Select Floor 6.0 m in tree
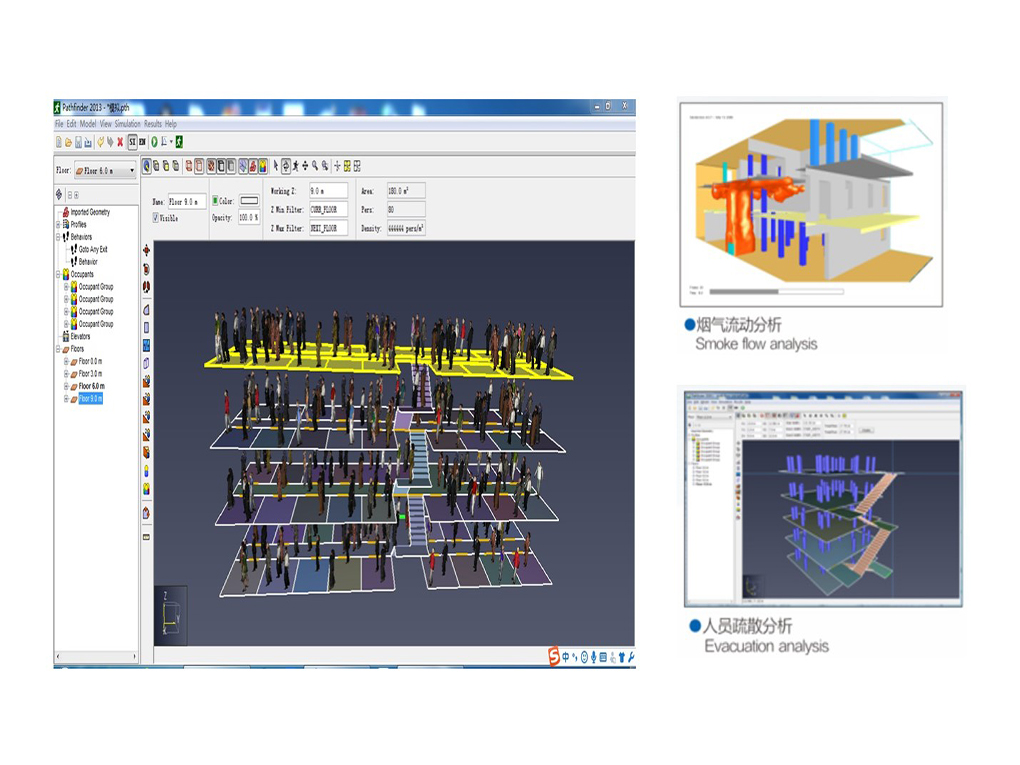The width and height of the screenshot is (1020, 765). (92, 386)
